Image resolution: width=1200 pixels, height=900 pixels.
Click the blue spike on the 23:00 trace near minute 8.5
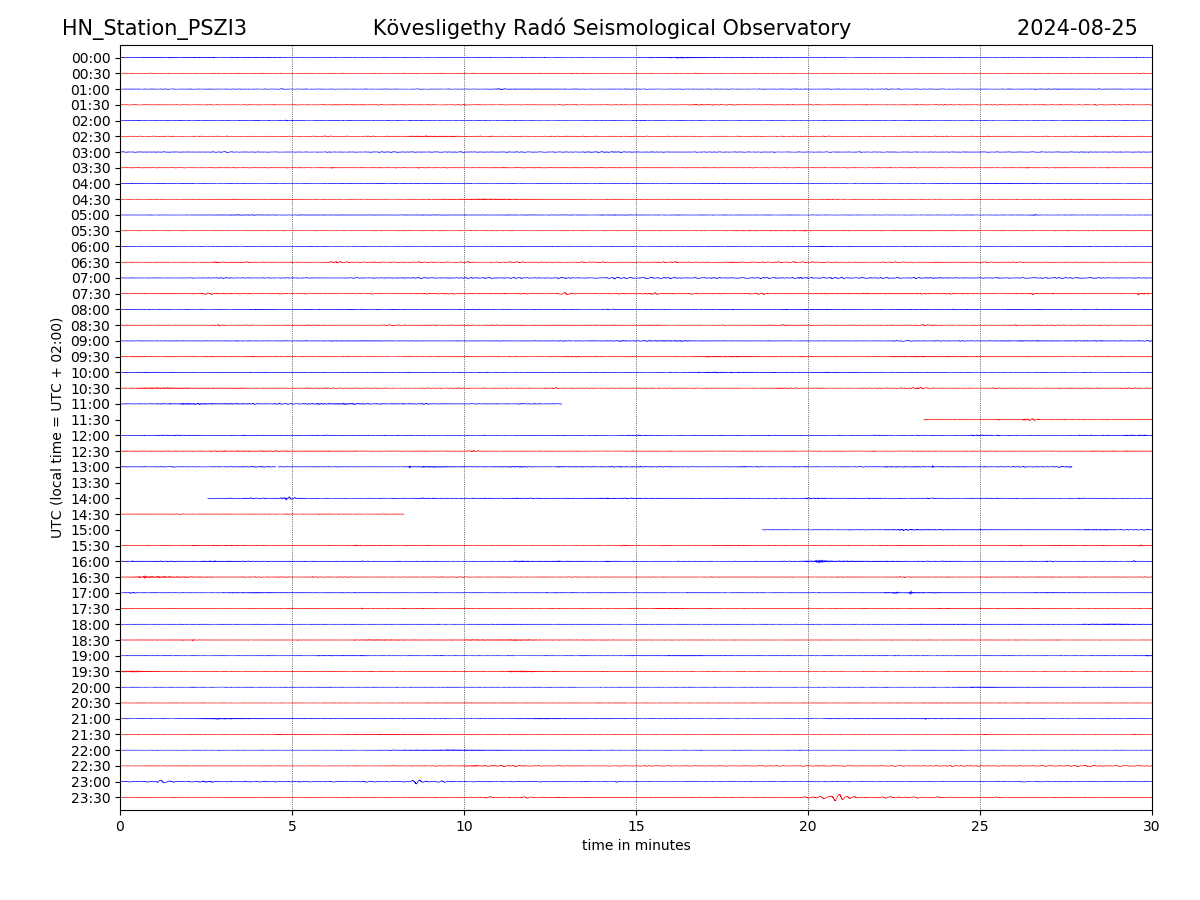(417, 781)
